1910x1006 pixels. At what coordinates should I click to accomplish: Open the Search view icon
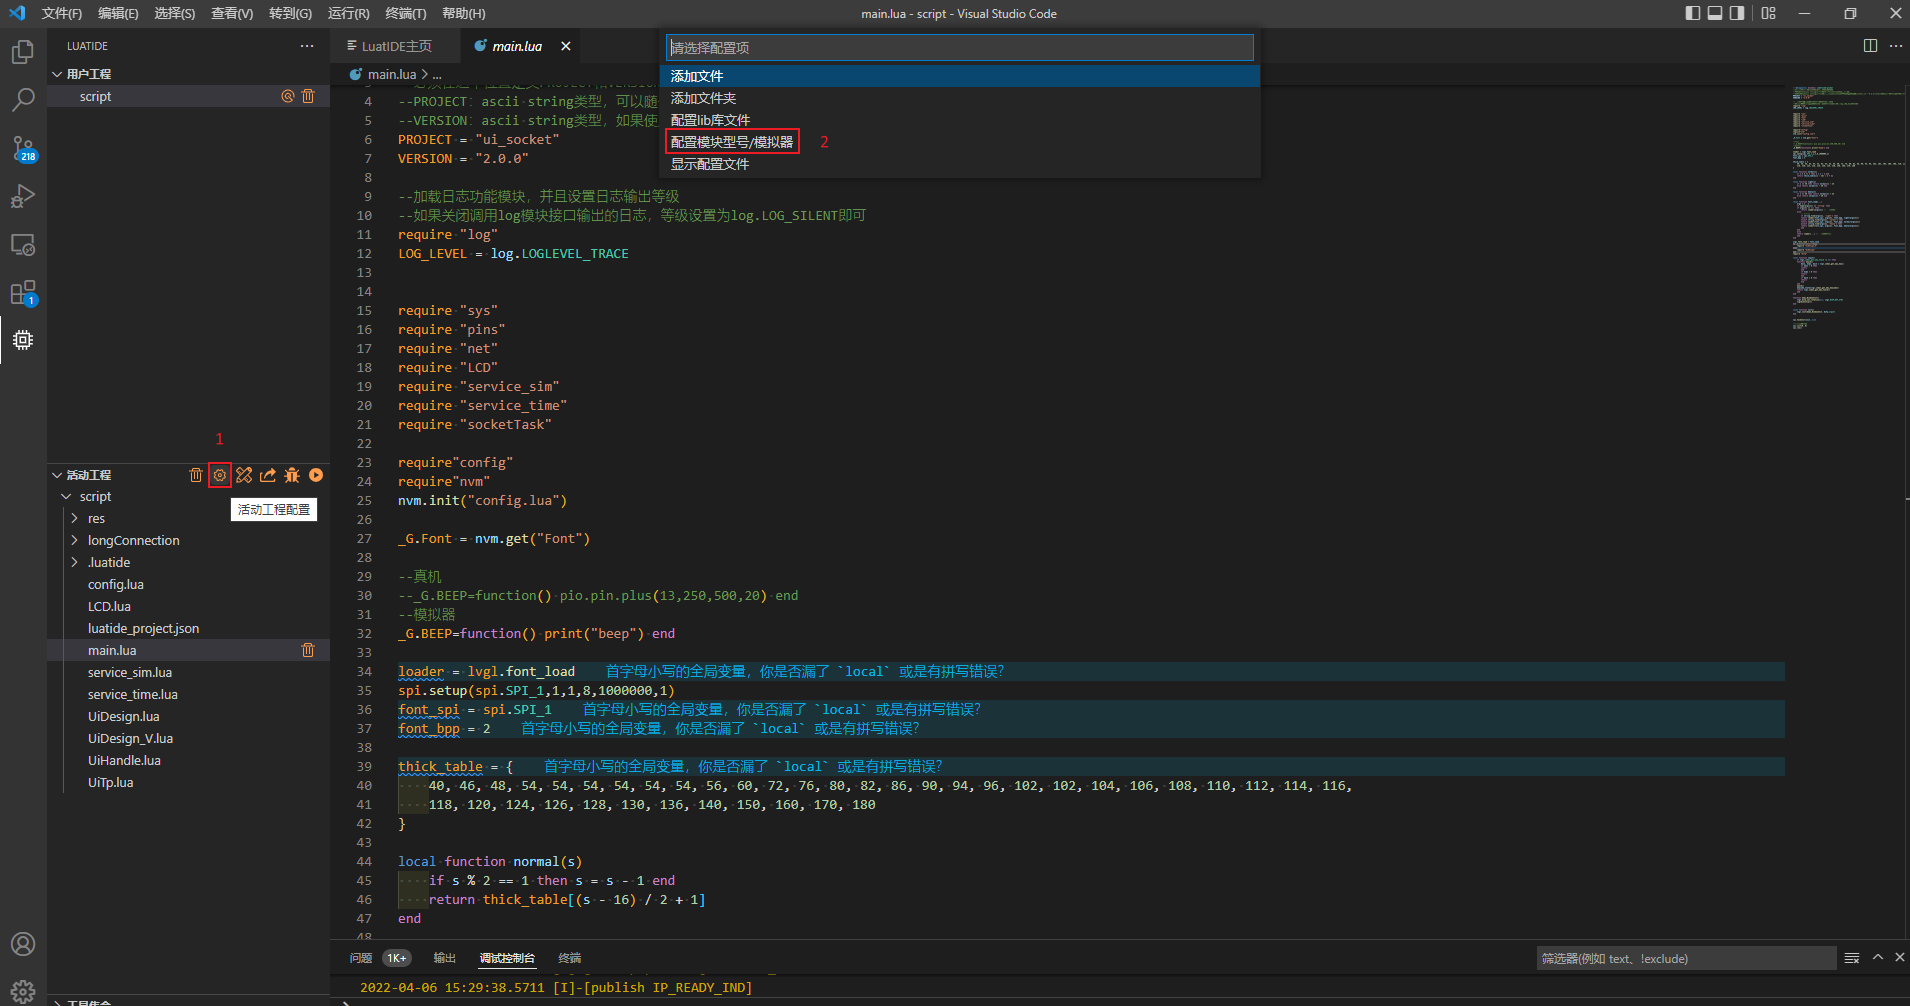tap(22, 100)
